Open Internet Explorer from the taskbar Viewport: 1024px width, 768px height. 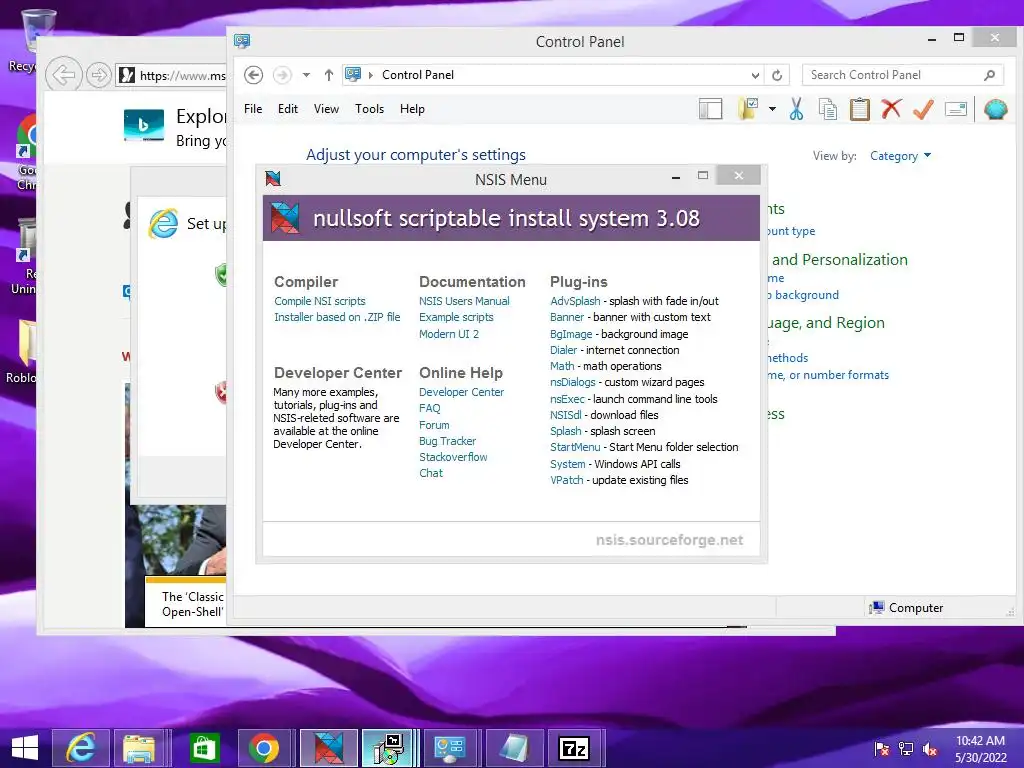[80, 747]
